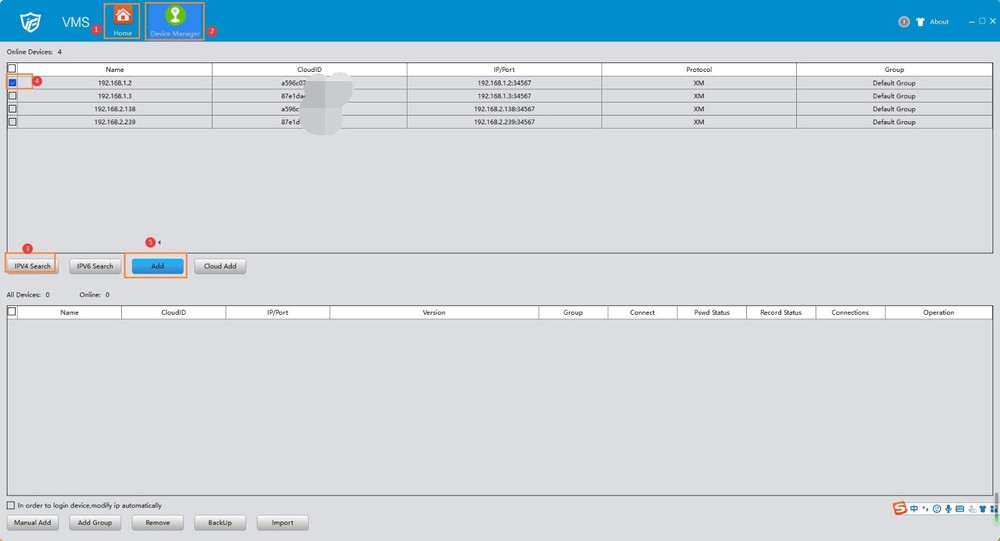
Task: Open the Sogou soft keyboard icon
Action: pos(960,508)
